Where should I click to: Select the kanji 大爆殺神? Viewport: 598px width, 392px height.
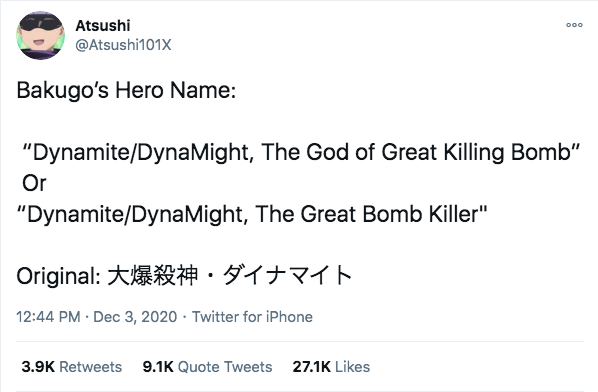click(x=153, y=275)
